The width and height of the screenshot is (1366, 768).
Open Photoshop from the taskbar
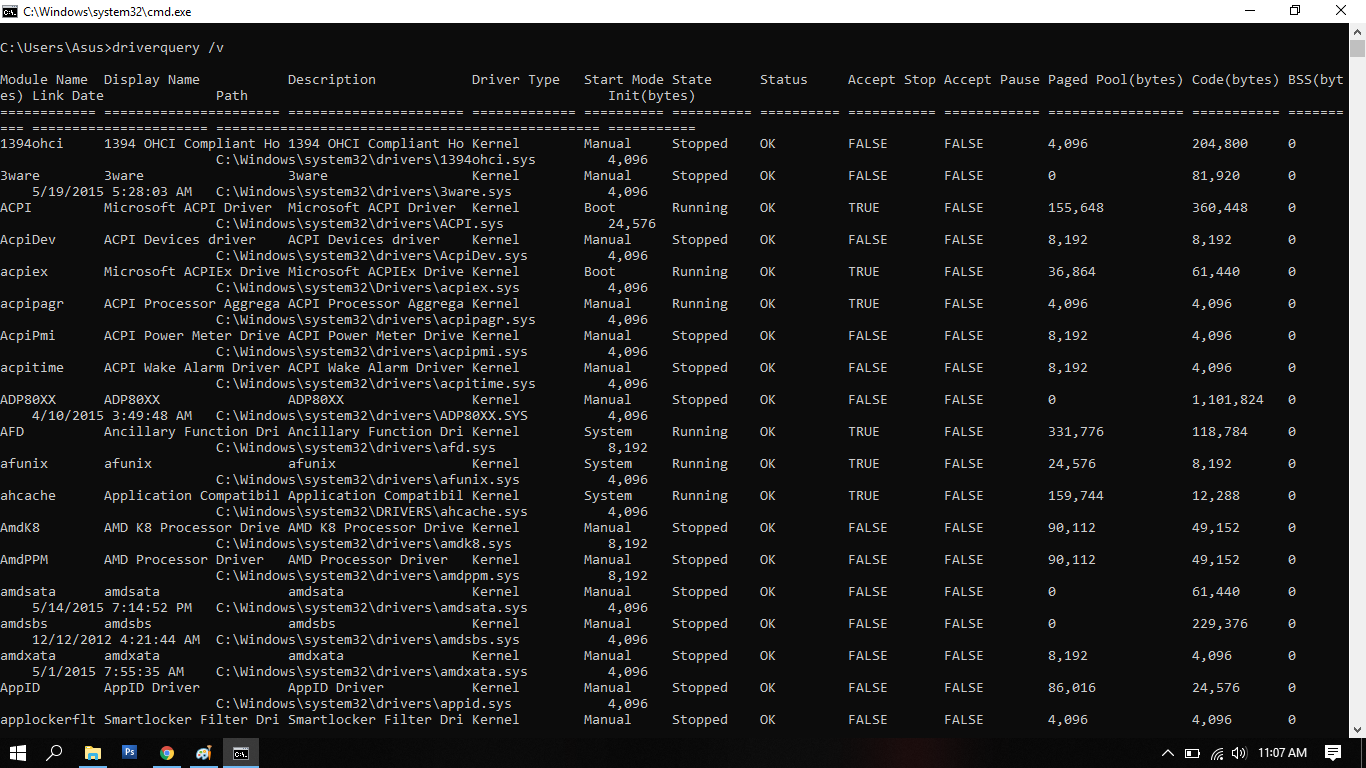tap(129, 753)
